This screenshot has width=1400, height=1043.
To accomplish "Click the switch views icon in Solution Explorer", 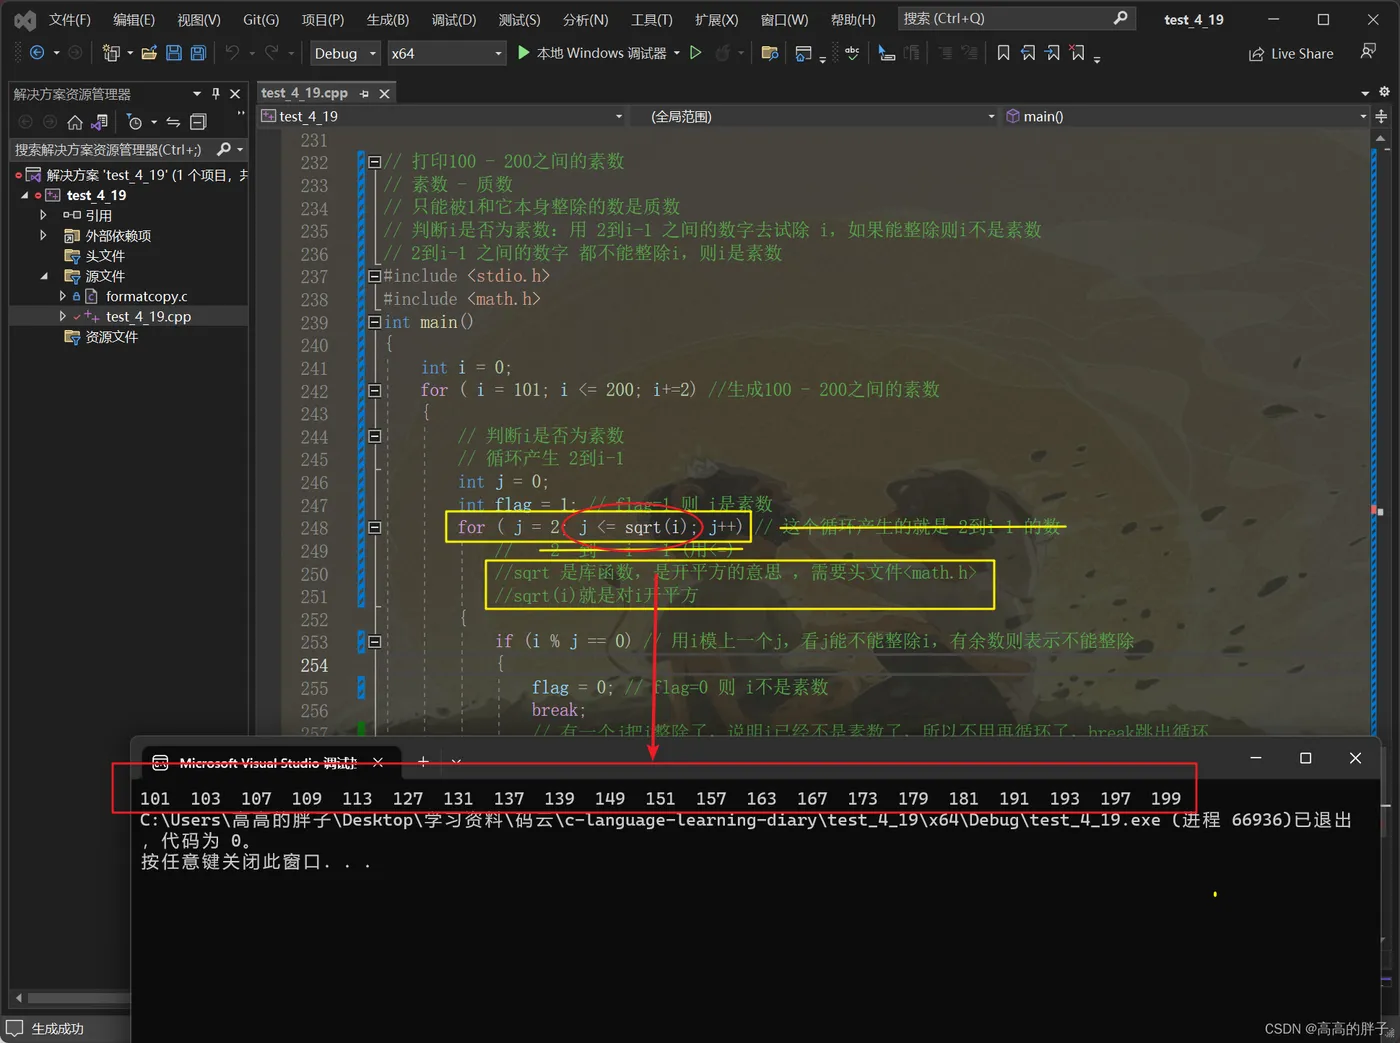I will pyautogui.click(x=99, y=122).
